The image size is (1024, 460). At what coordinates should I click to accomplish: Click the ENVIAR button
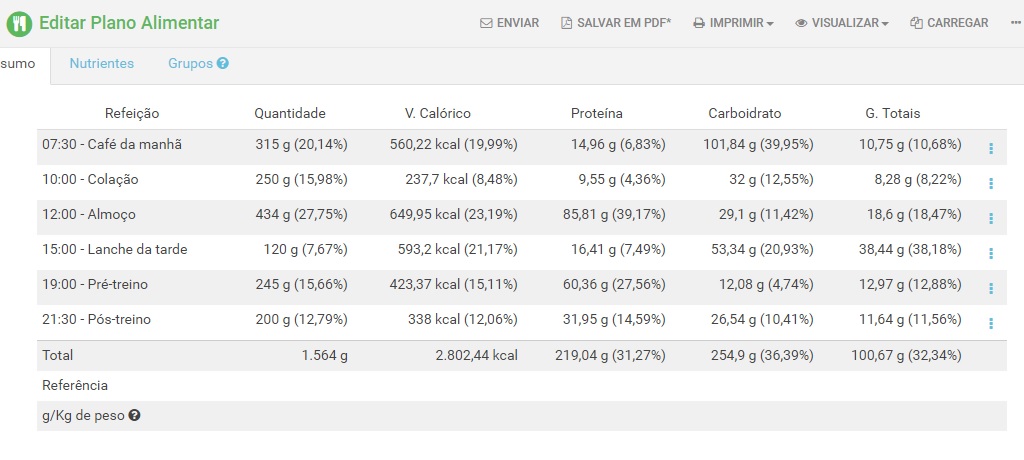pyautogui.click(x=509, y=23)
